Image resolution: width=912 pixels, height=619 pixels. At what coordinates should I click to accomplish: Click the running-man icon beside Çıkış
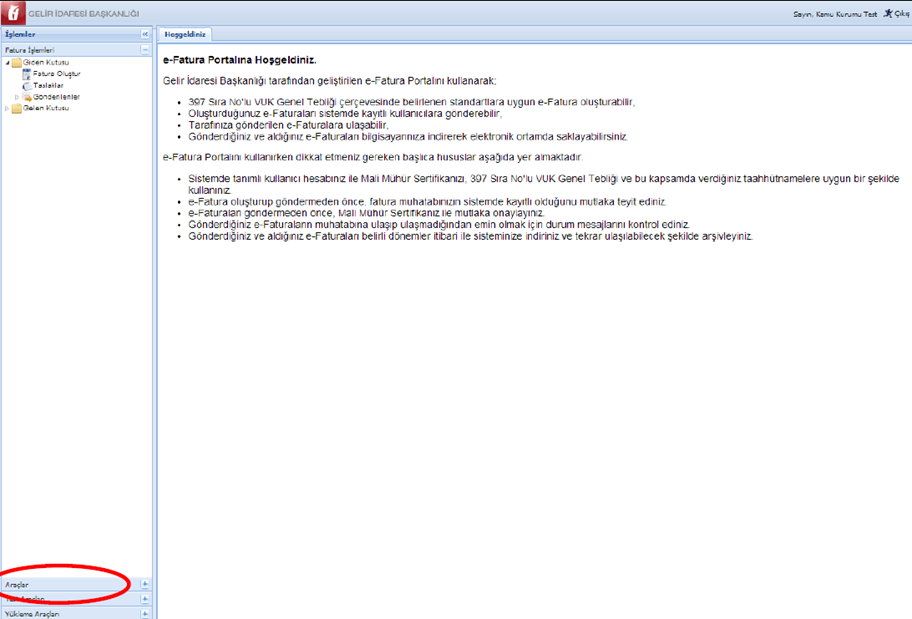pos(886,15)
